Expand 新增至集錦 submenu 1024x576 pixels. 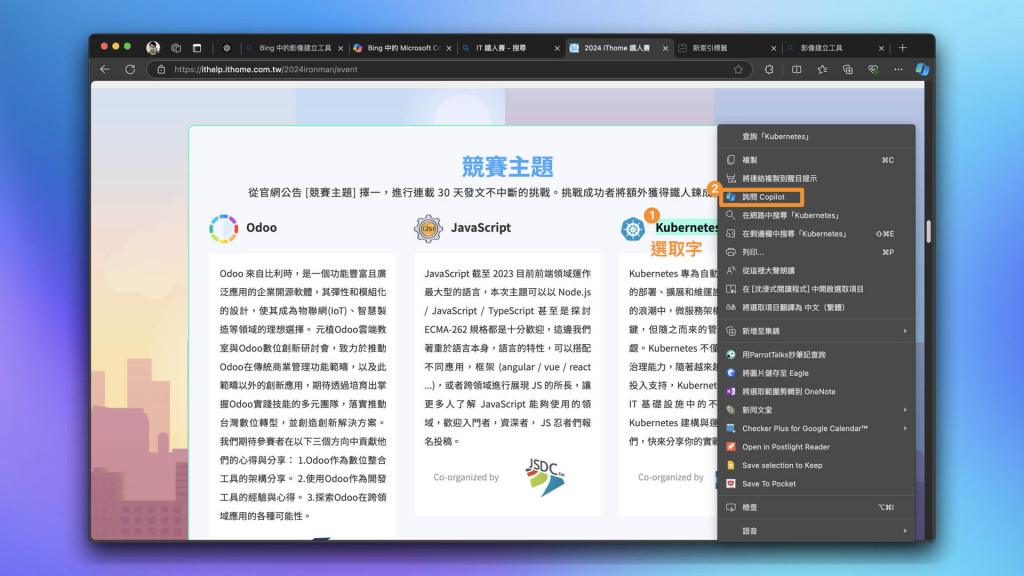pyautogui.click(x=816, y=331)
